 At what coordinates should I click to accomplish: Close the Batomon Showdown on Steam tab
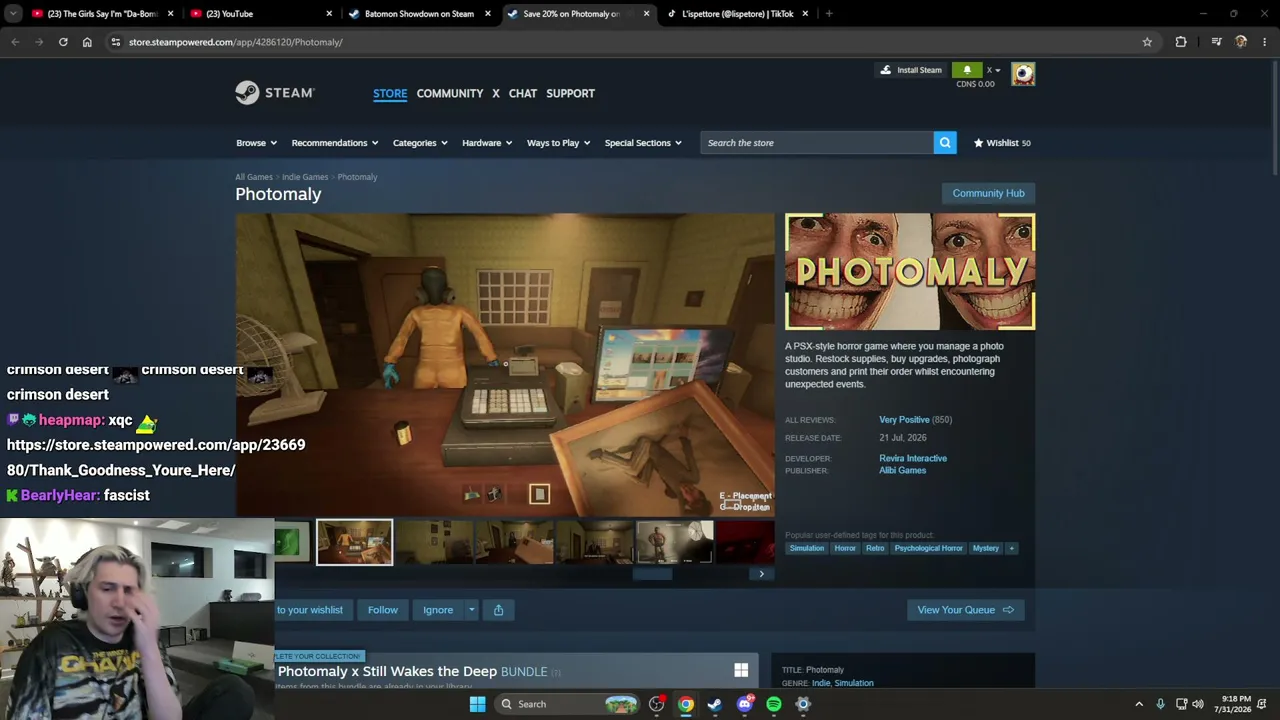[x=487, y=14]
